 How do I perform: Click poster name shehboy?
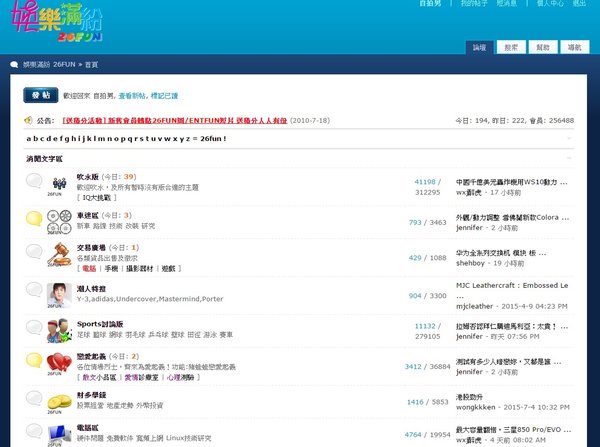[x=470, y=263]
